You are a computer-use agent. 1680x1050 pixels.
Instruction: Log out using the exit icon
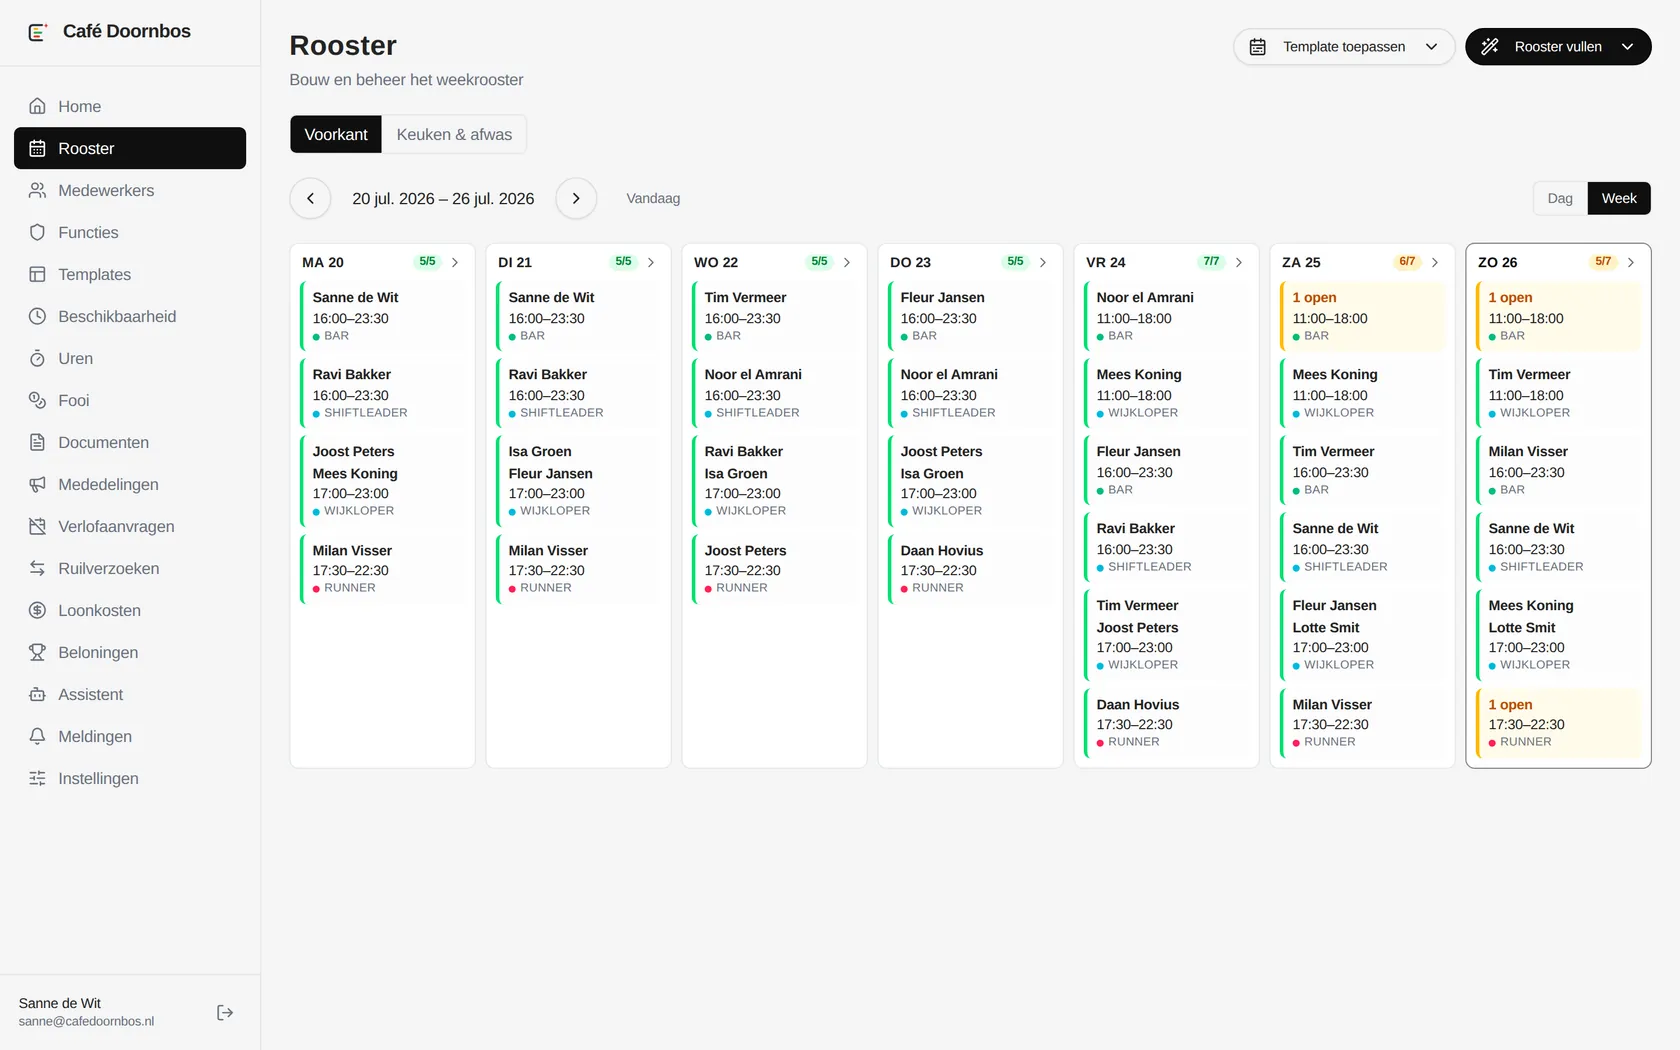coord(225,1012)
